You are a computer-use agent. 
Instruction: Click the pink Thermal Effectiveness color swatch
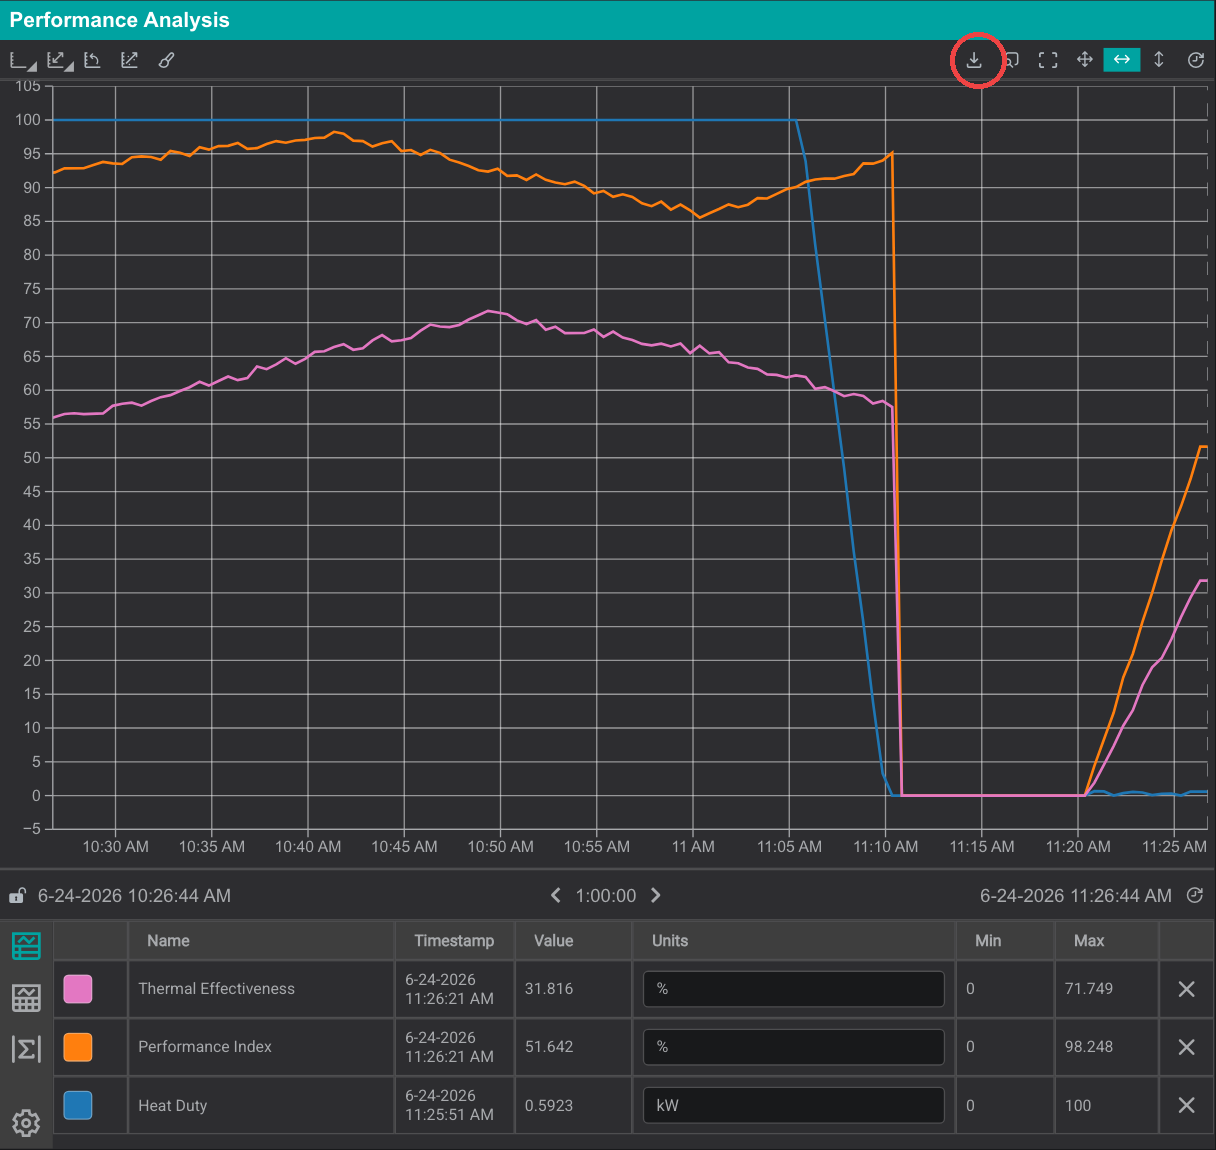pos(78,989)
